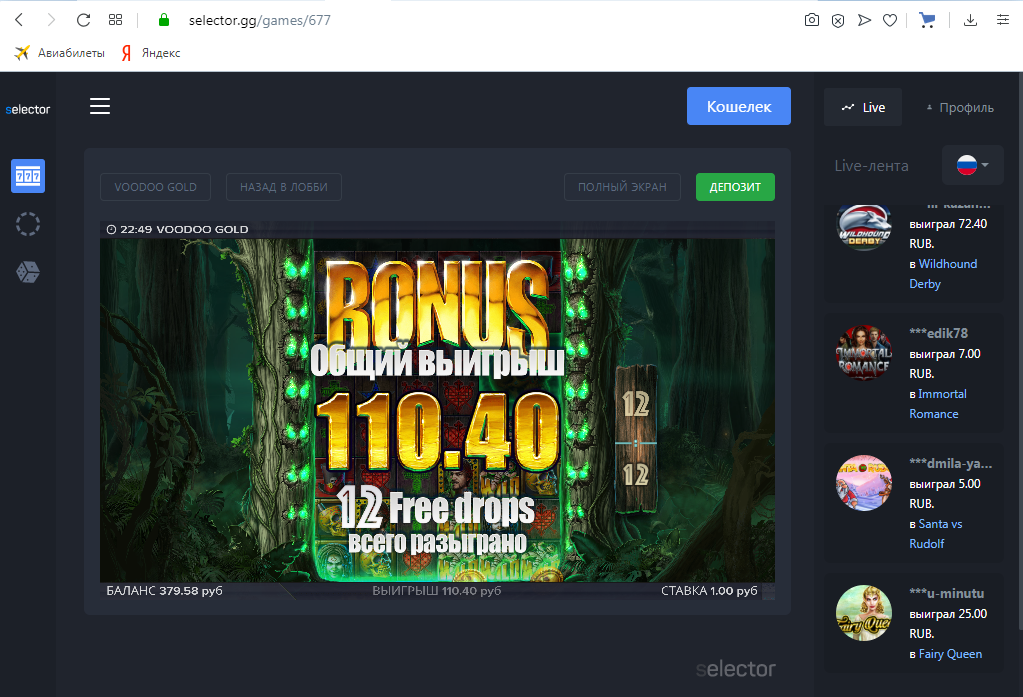This screenshot has height=697, width=1023.
Task: Open the Immortal Romance link
Action: pyautogui.click(x=938, y=403)
